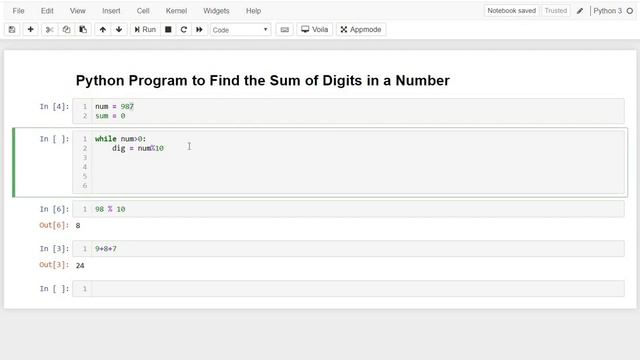Image resolution: width=640 pixels, height=360 pixels.
Task: Click the Notebook saved notification
Action: click(511, 11)
